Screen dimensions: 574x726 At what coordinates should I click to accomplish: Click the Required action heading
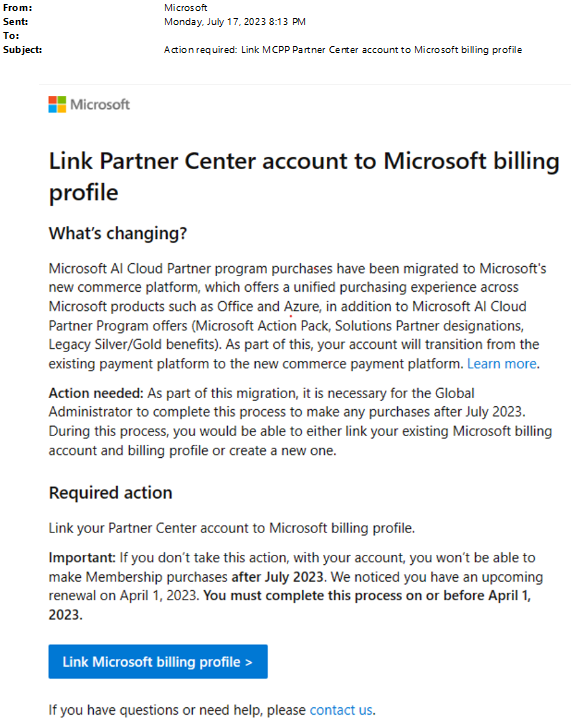coord(111,493)
